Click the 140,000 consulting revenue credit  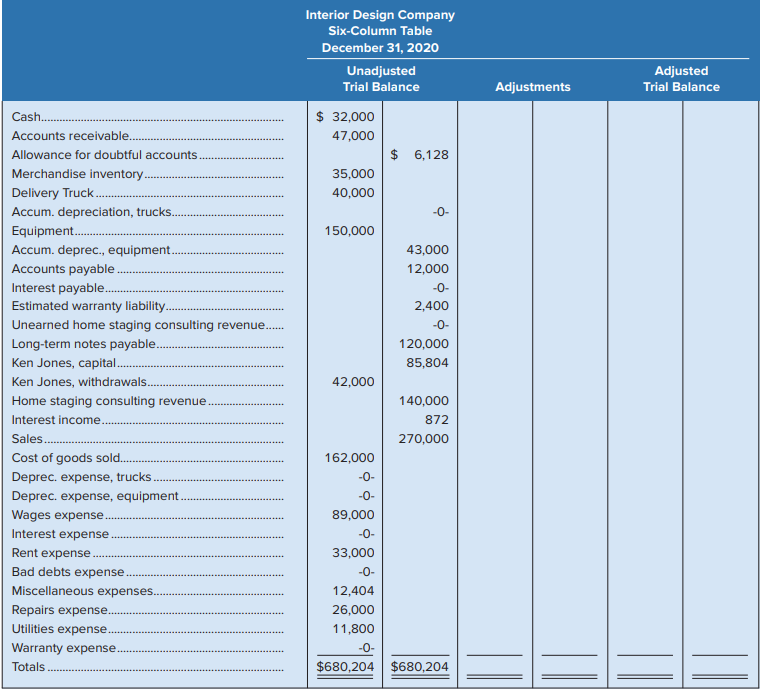pos(424,400)
